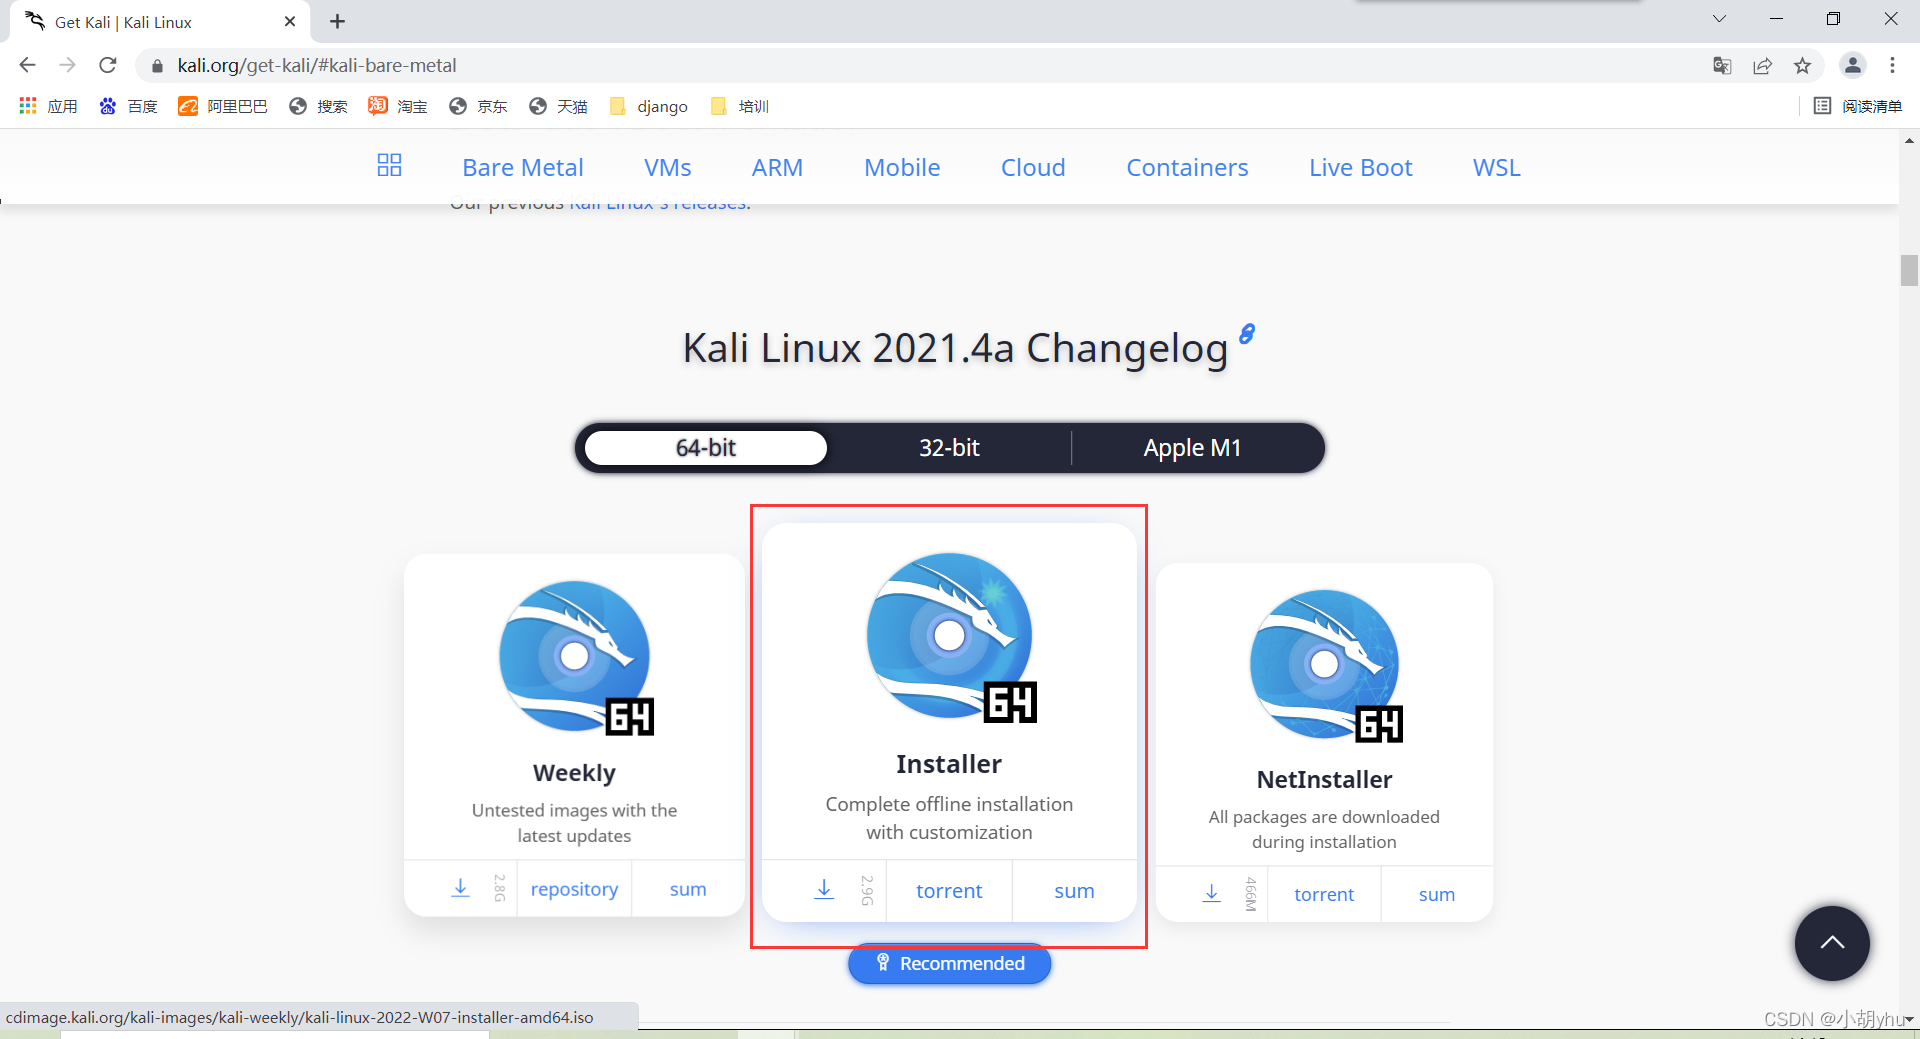Screen dimensions: 1920x1039
Task: Open the translate page icon
Action: pyautogui.click(x=1722, y=66)
